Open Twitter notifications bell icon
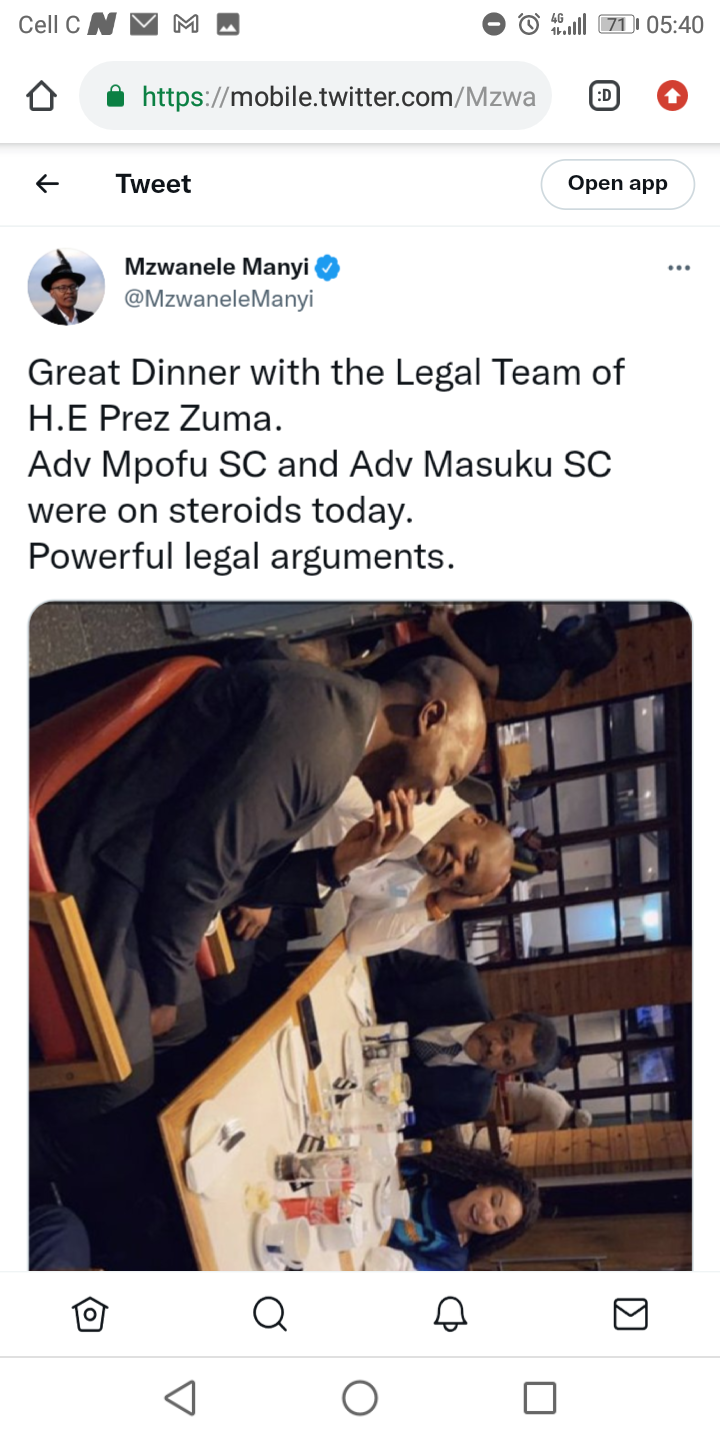Viewport: 720px width, 1440px height. (450, 1314)
